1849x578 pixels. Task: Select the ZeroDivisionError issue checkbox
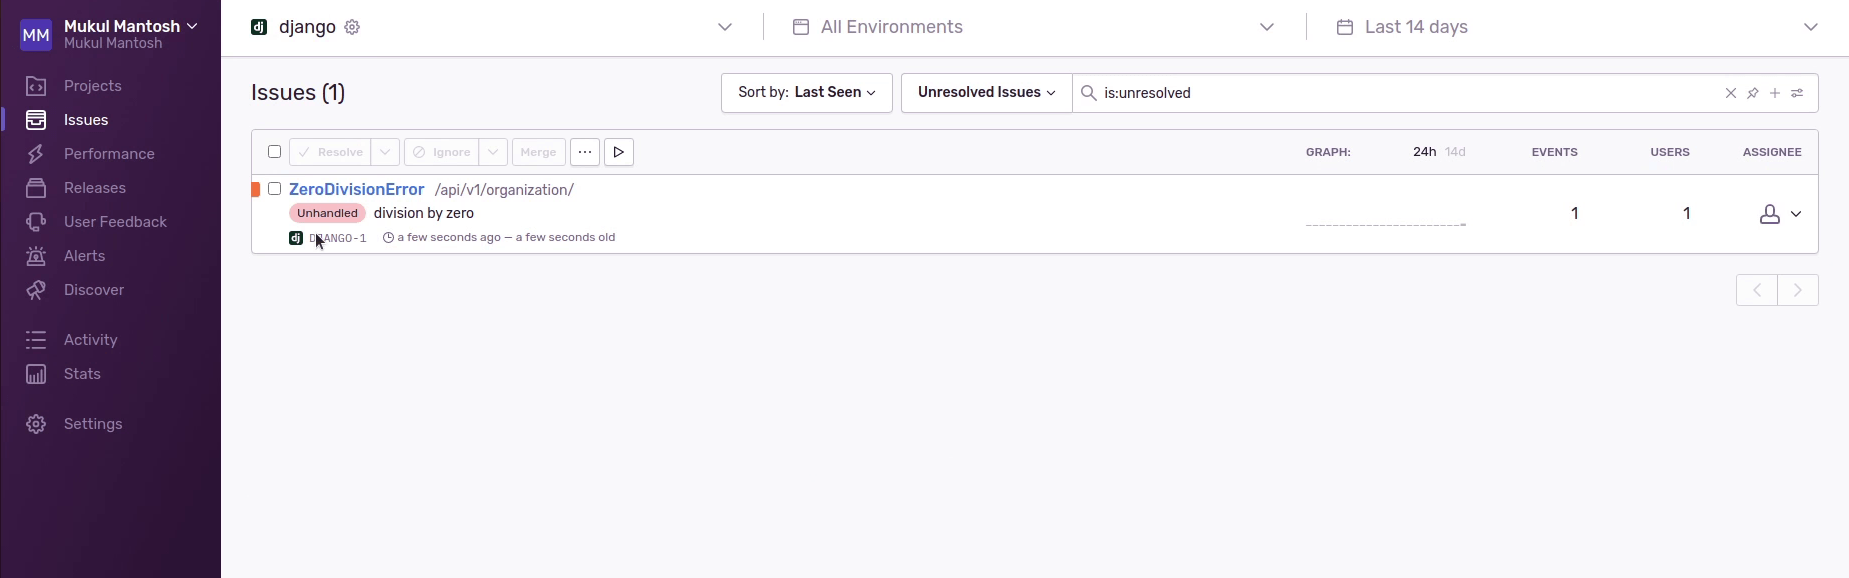coord(274,189)
